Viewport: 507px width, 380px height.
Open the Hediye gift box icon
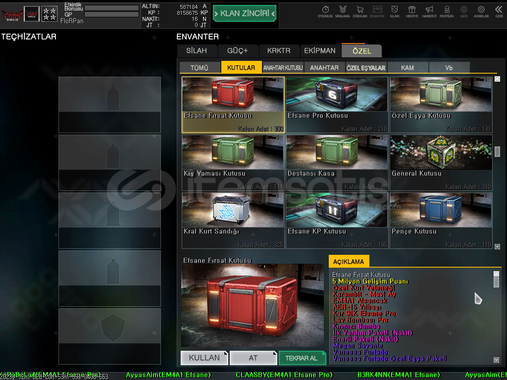pyautogui.click(x=412, y=11)
